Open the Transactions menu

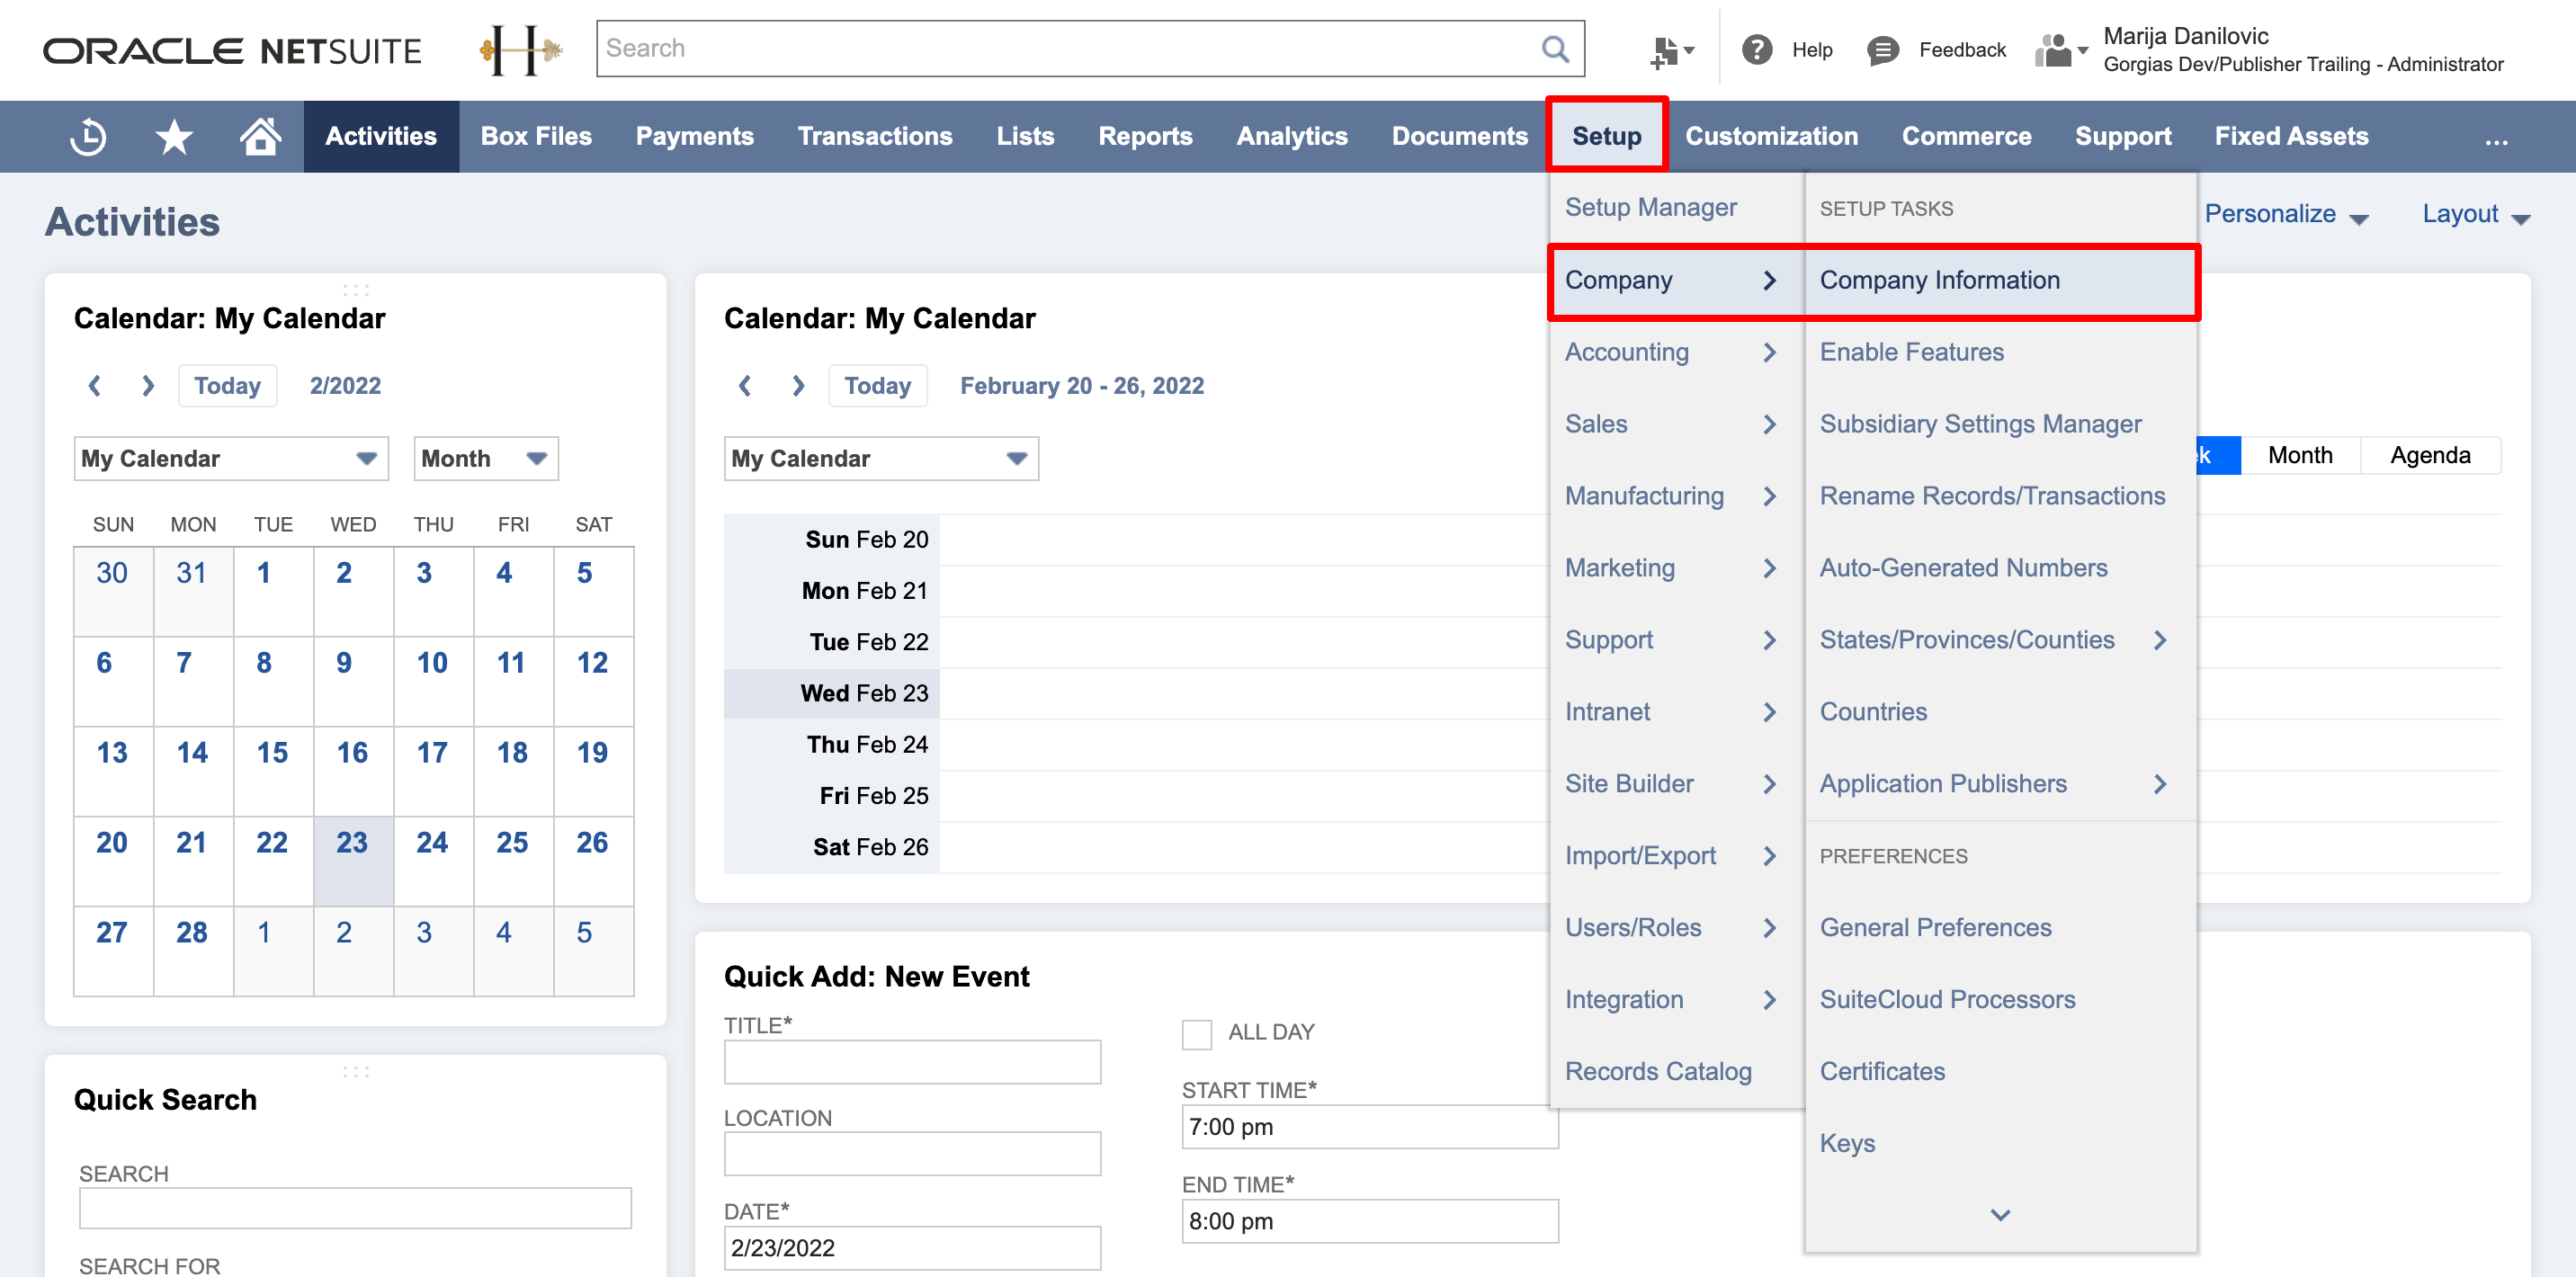point(875,136)
